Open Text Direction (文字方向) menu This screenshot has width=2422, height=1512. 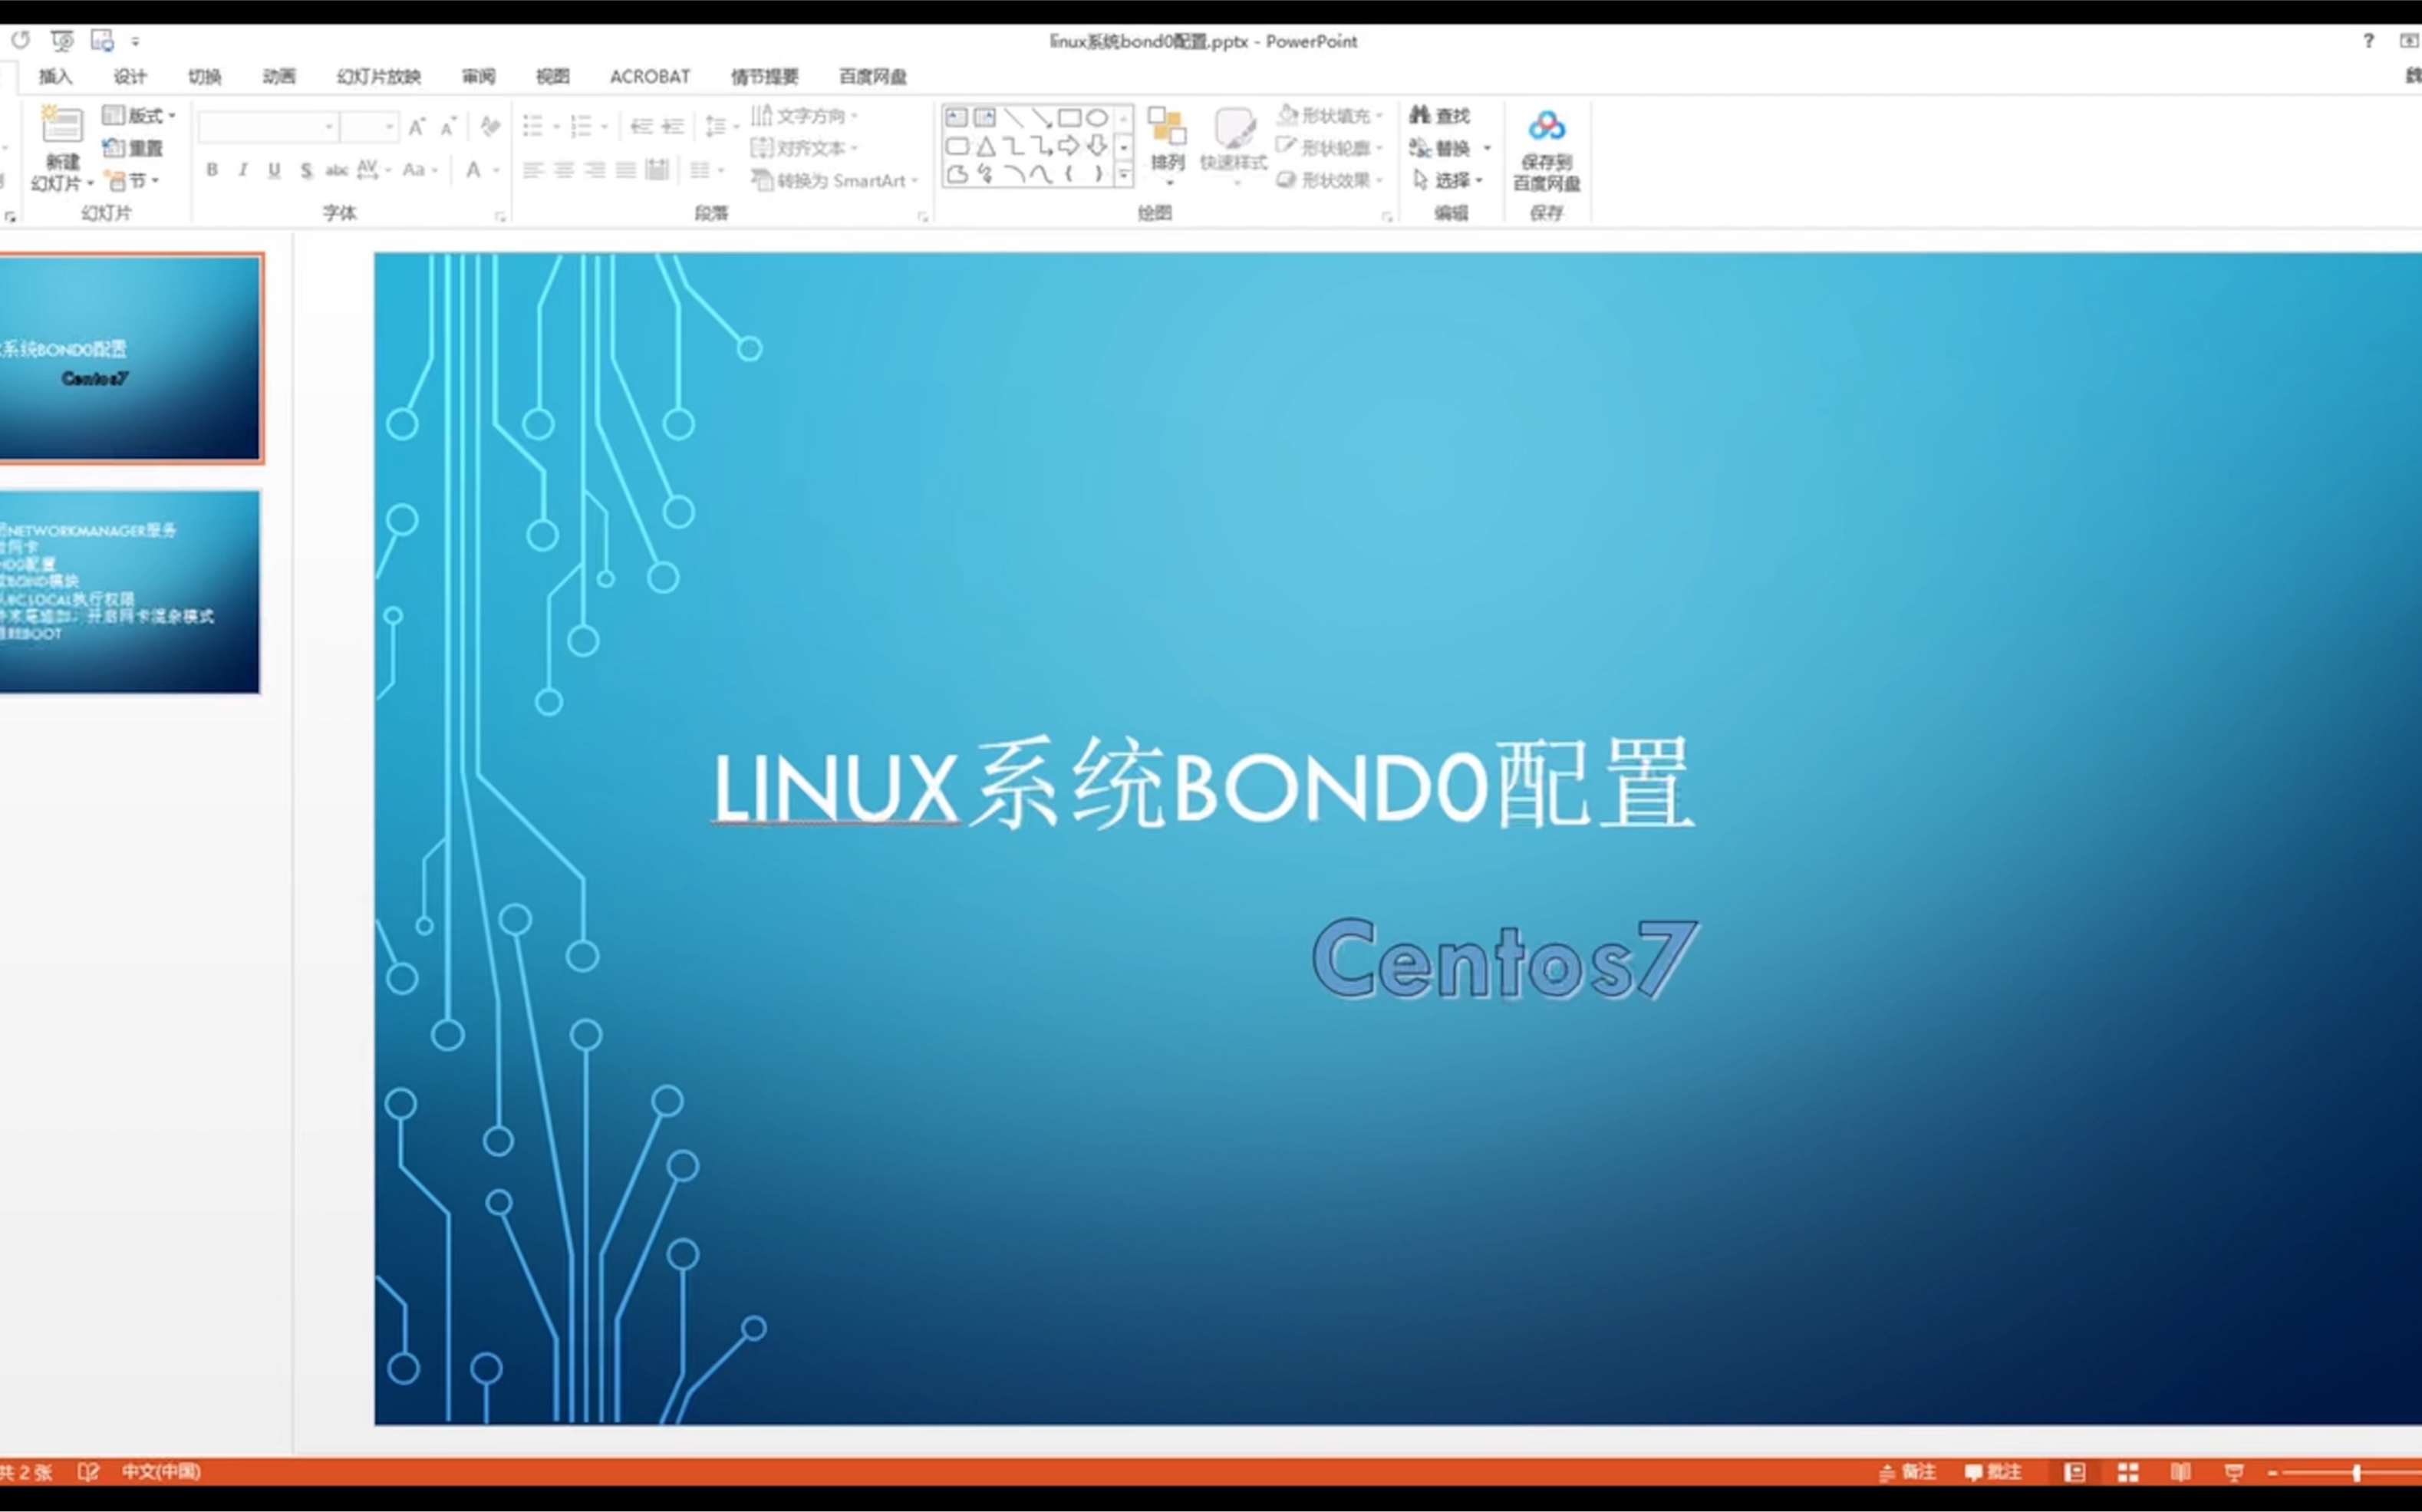click(x=805, y=116)
